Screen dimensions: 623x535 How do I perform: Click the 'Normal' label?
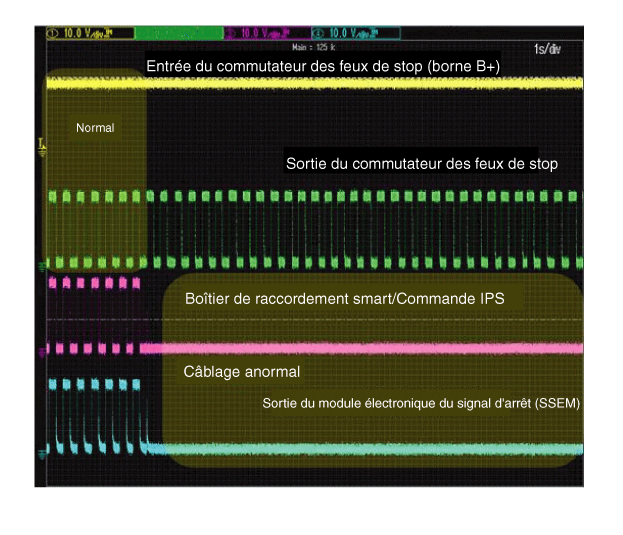click(95, 128)
